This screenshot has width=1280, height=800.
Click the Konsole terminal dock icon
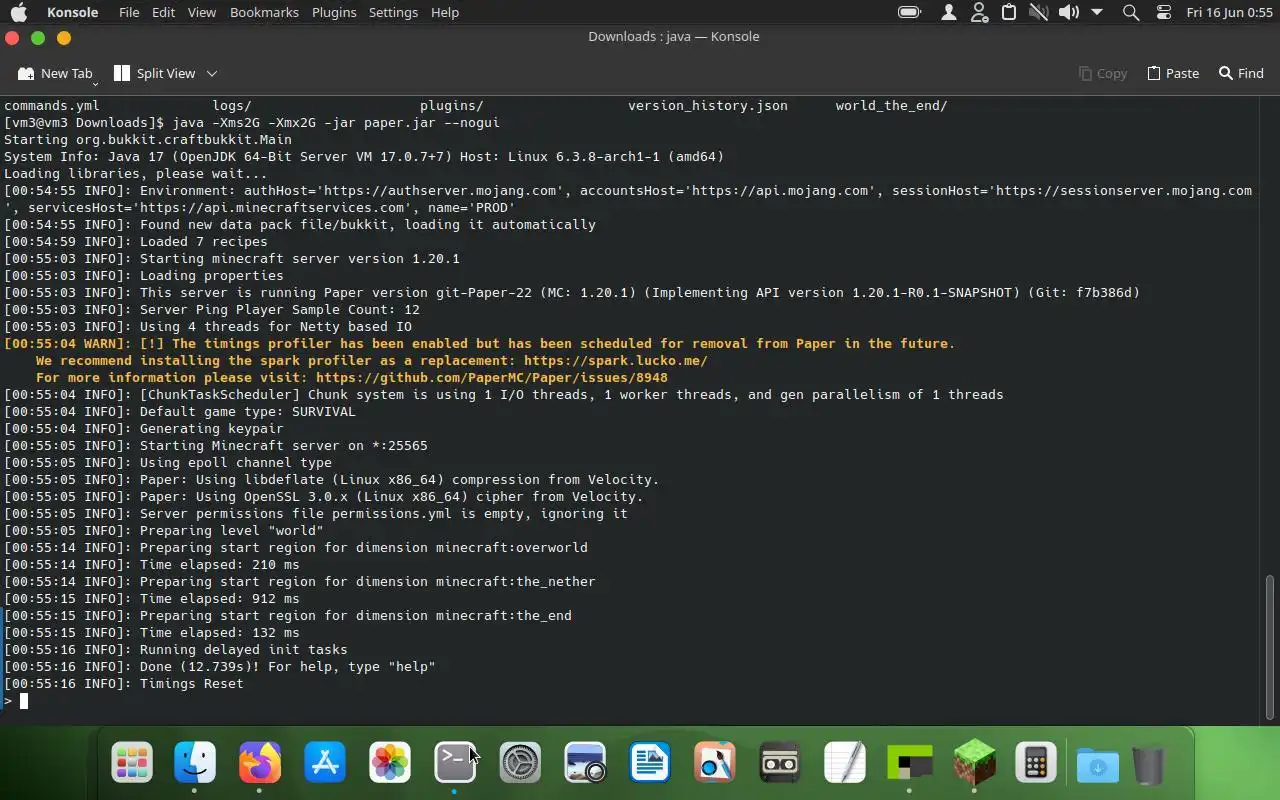click(x=455, y=763)
